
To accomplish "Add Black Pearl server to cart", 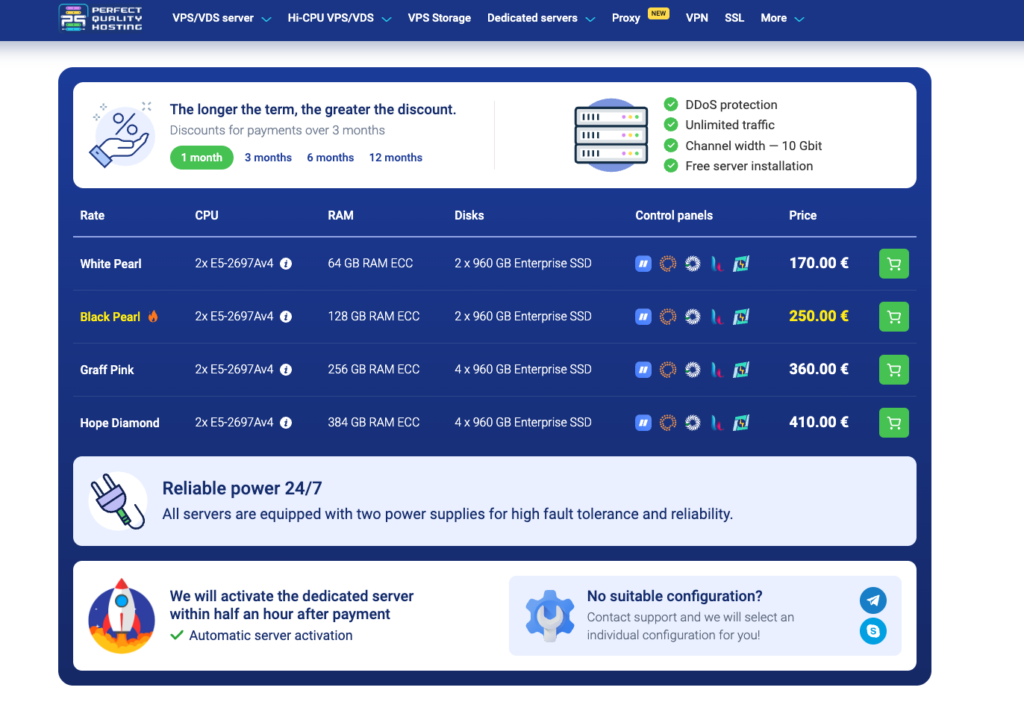I will tap(893, 317).
